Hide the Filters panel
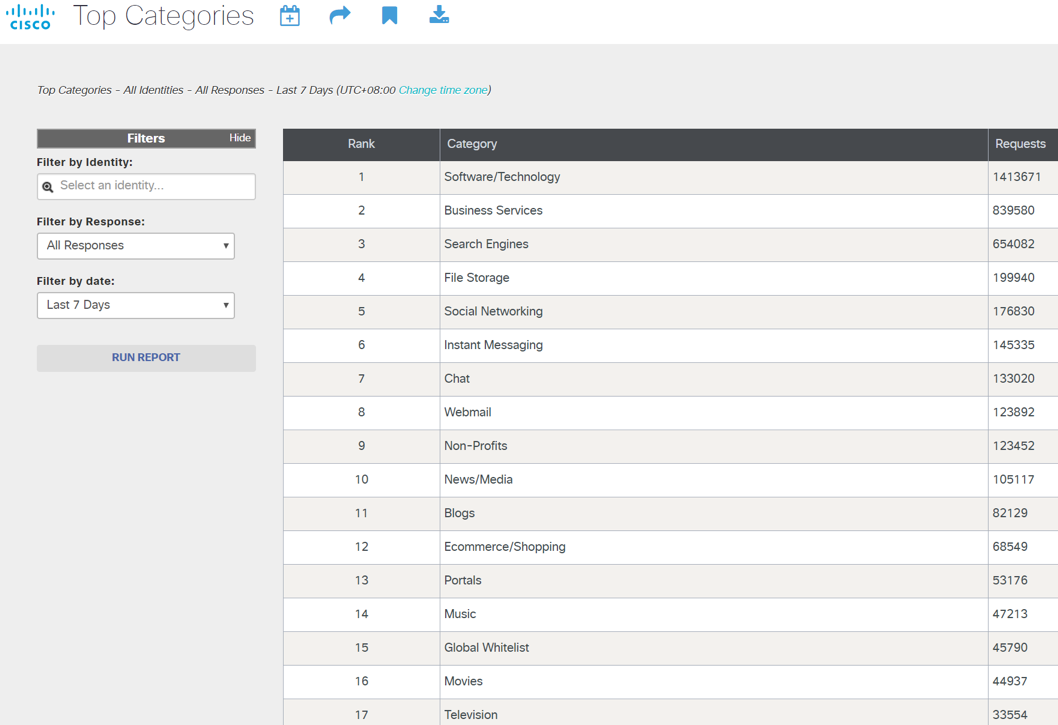The height and width of the screenshot is (725, 1058). 240,138
